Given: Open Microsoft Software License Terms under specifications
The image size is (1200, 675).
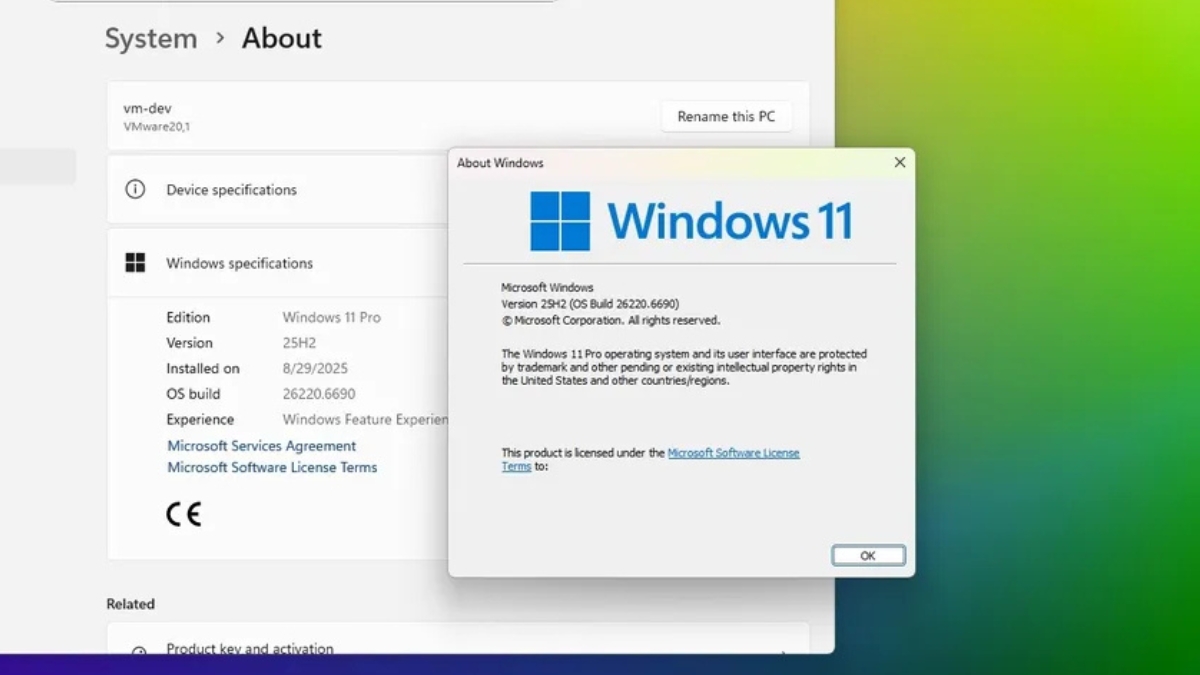Looking at the screenshot, I should pos(272,467).
